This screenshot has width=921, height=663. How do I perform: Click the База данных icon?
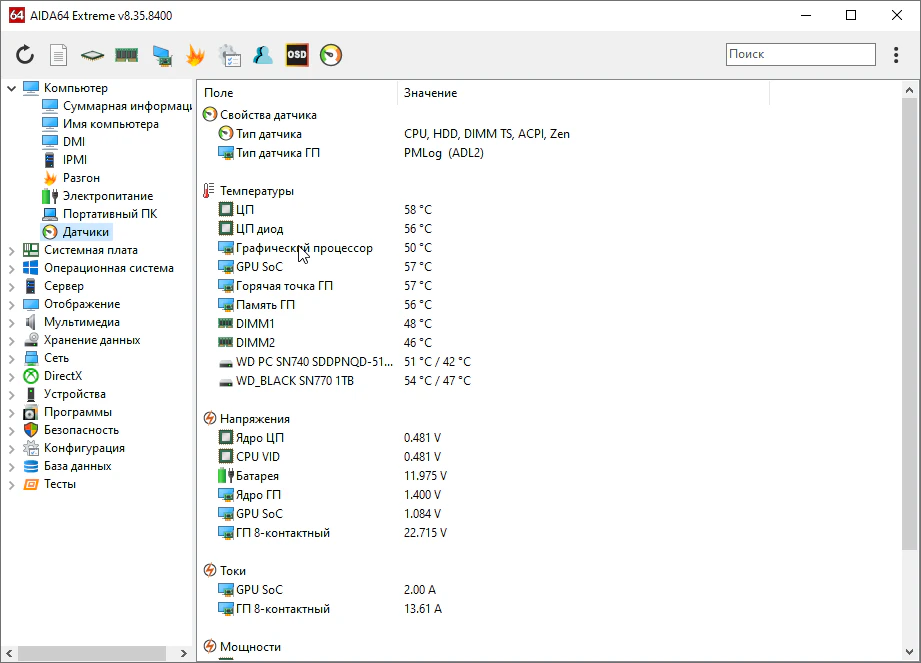click(31, 466)
